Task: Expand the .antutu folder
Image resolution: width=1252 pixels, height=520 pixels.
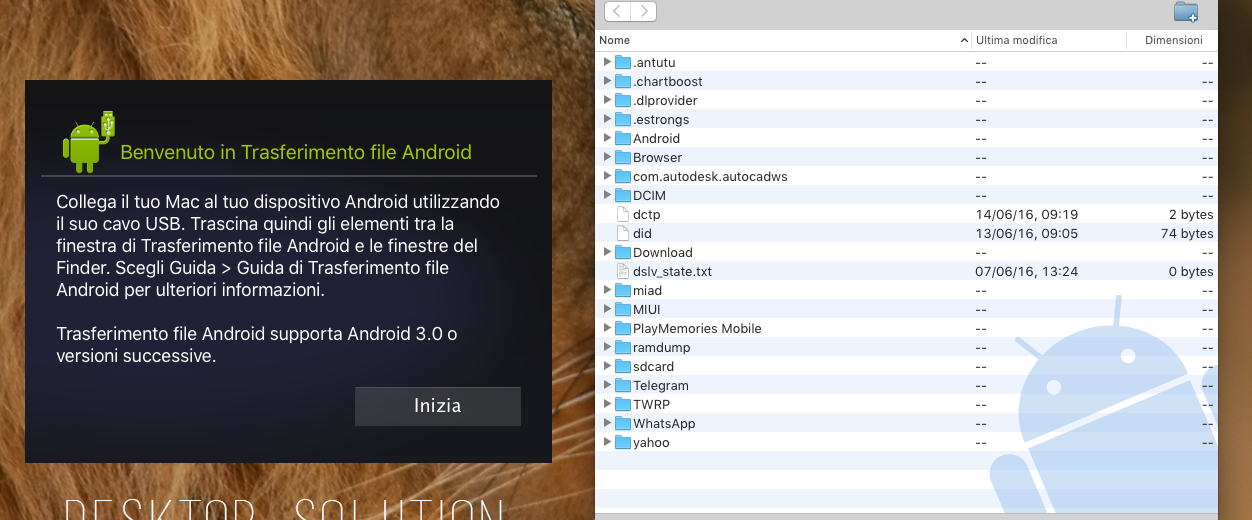Action: coord(607,62)
